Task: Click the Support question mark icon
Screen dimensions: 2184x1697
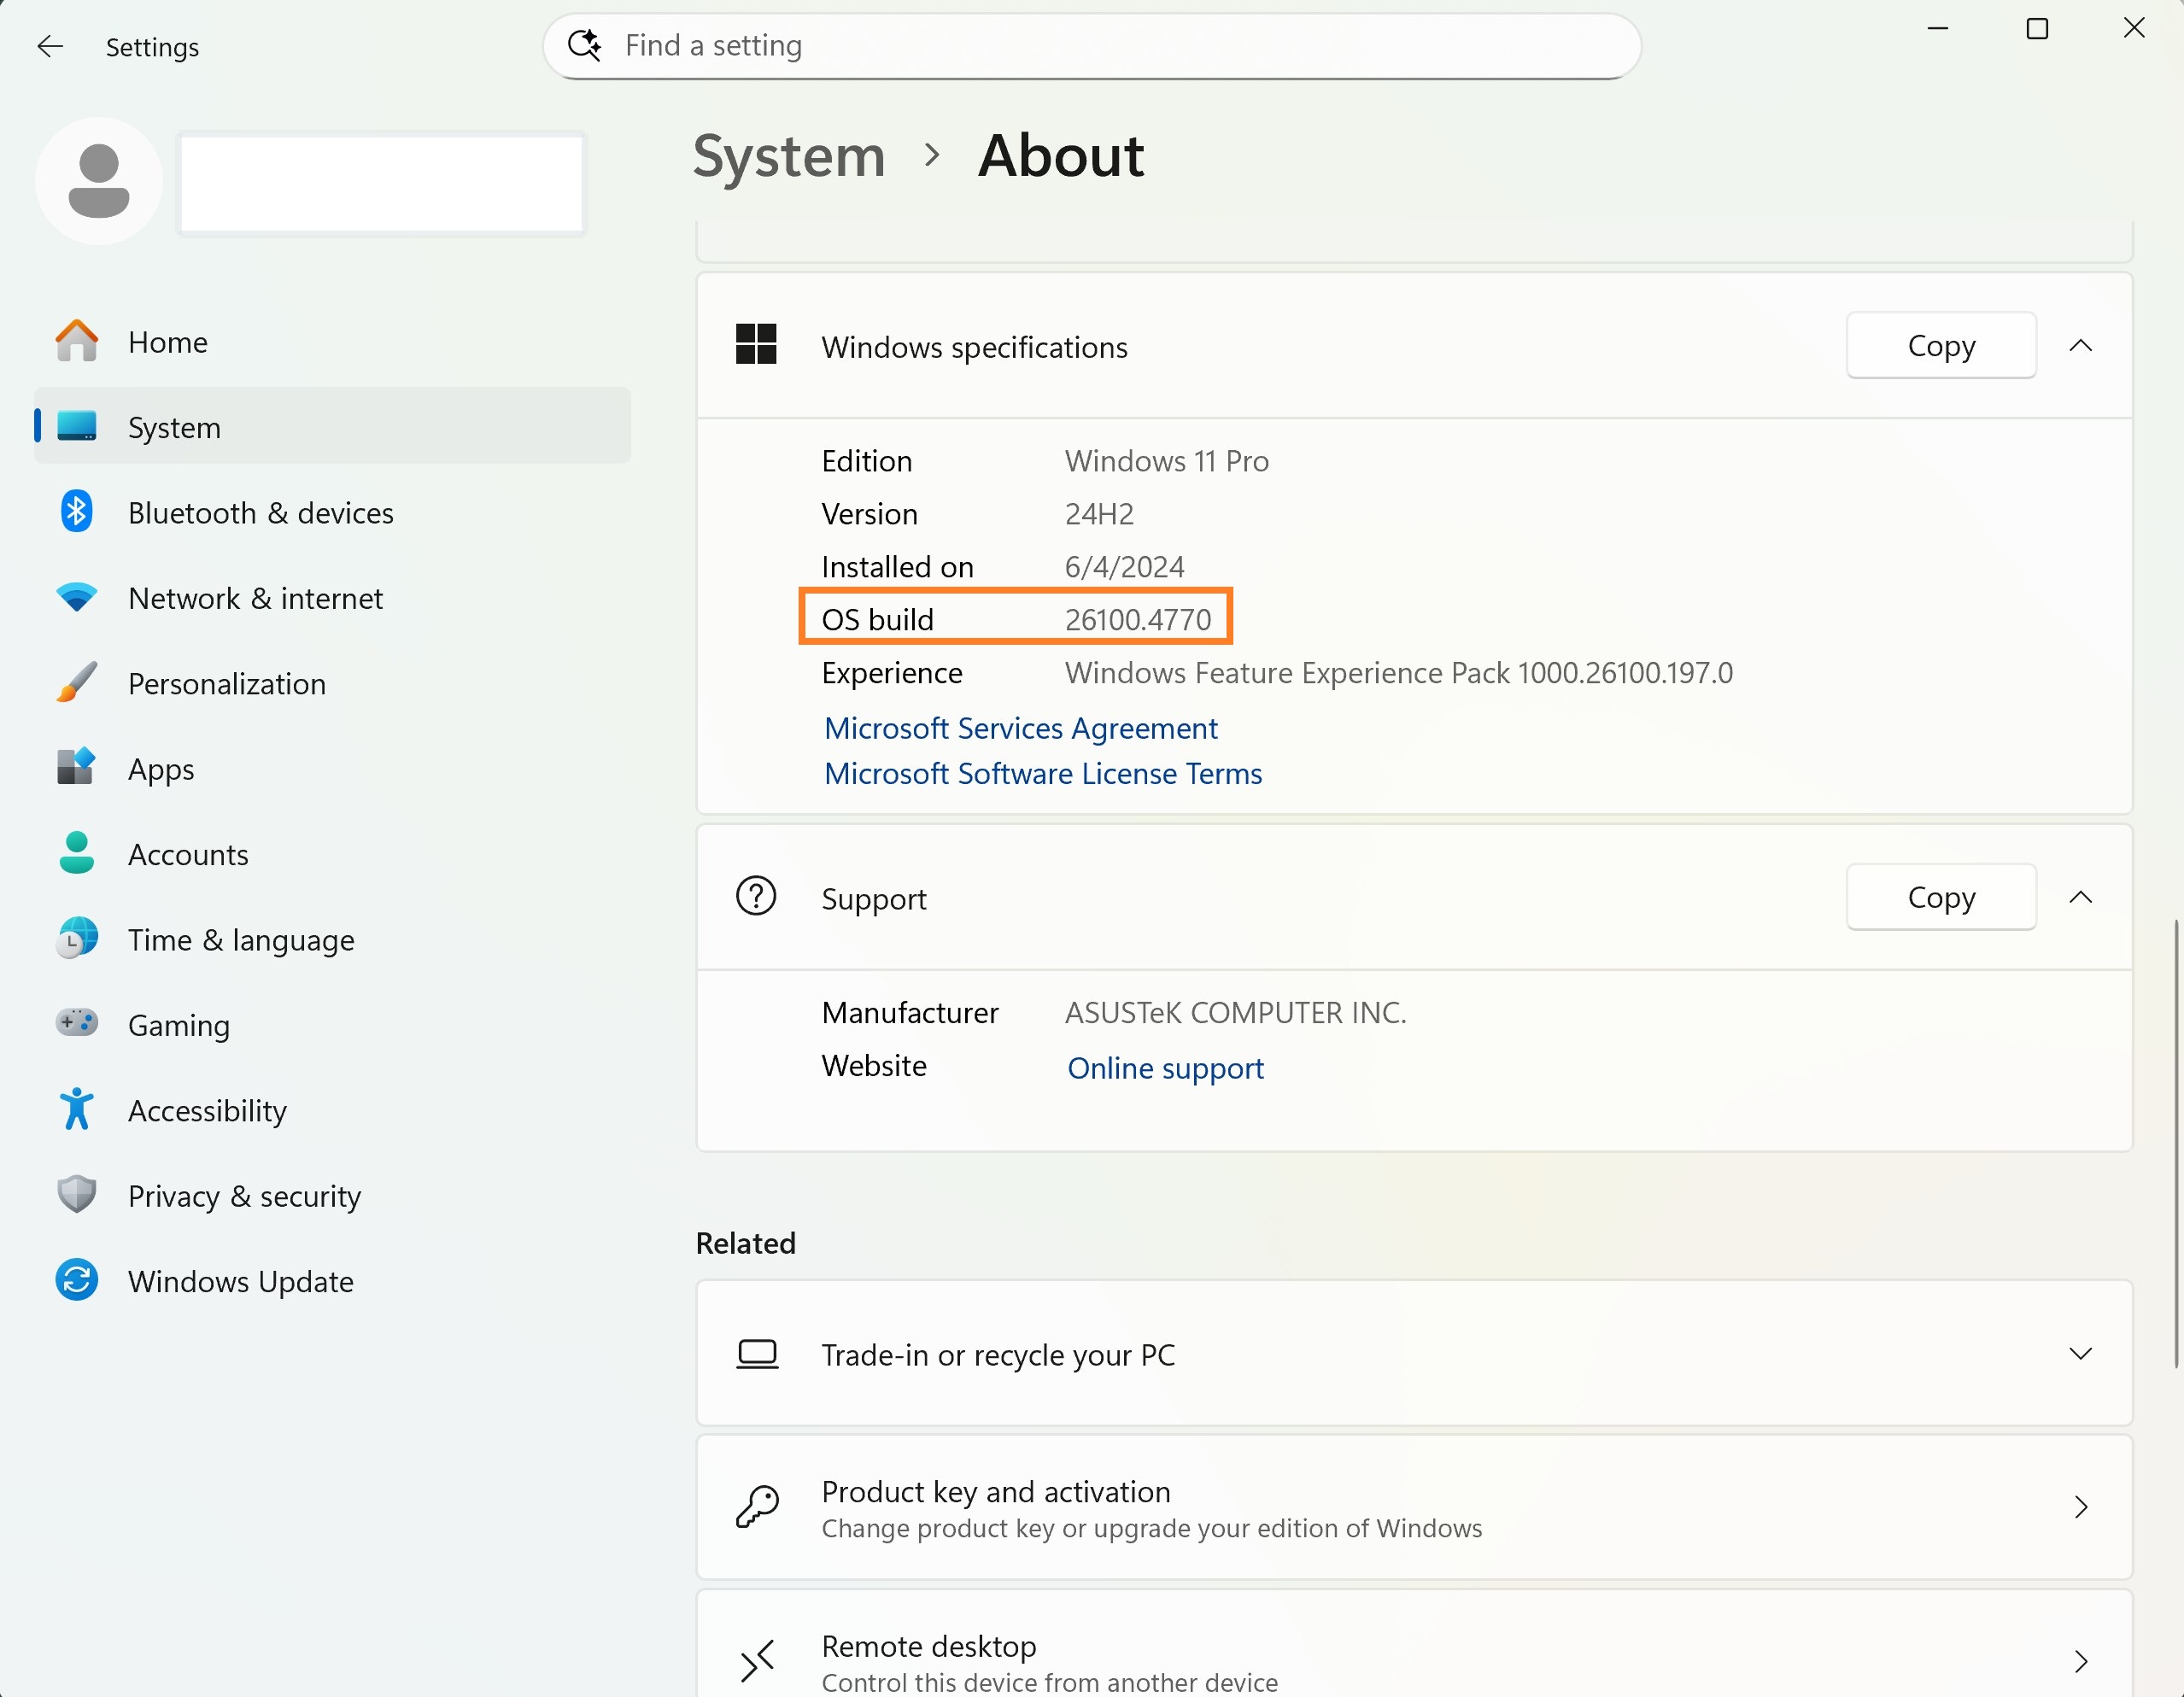Action: tap(756, 896)
